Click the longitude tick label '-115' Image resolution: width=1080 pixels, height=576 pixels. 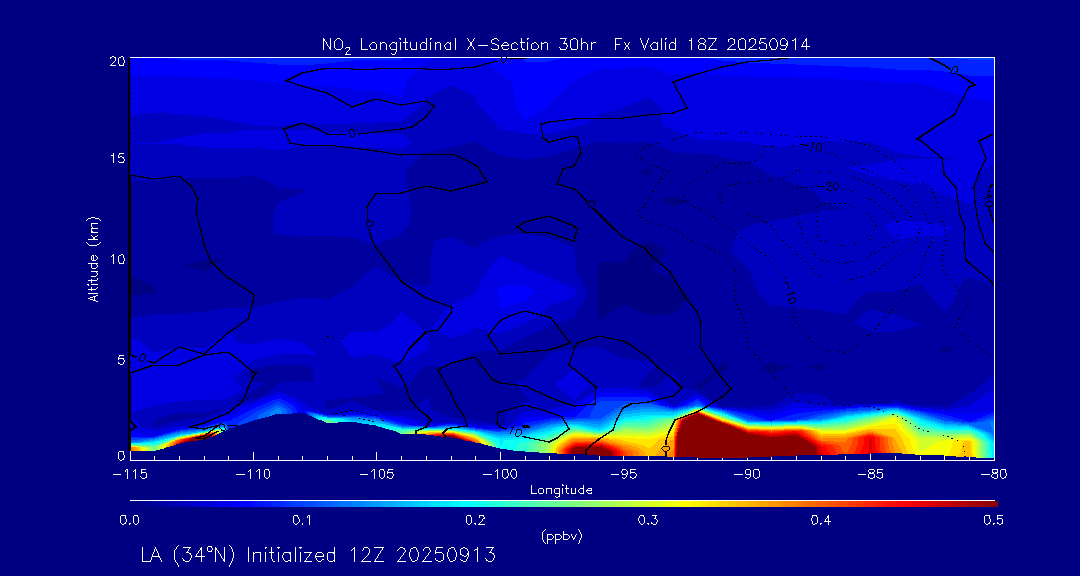(x=130, y=474)
